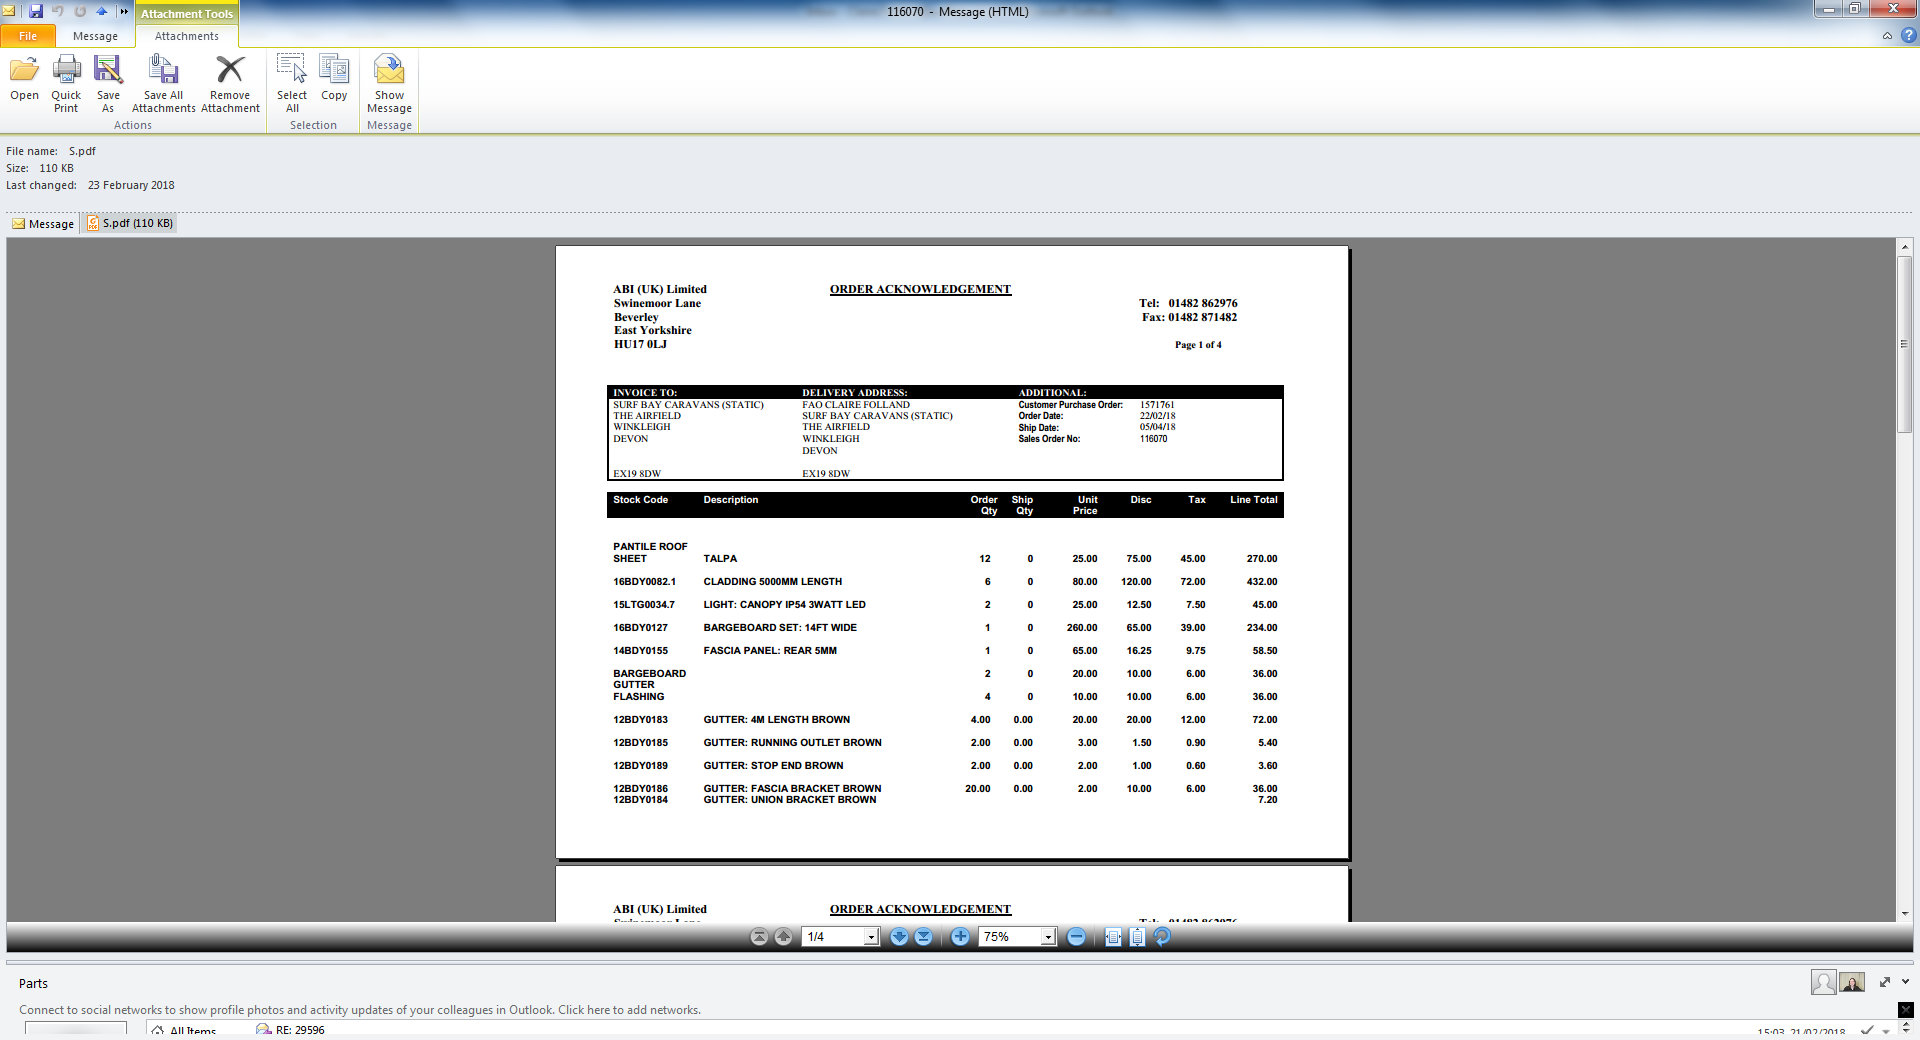Image resolution: width=1920 pixels, height=1040 pixels.
Task: Go to next page in PDF preview
Action: [899, 937]
